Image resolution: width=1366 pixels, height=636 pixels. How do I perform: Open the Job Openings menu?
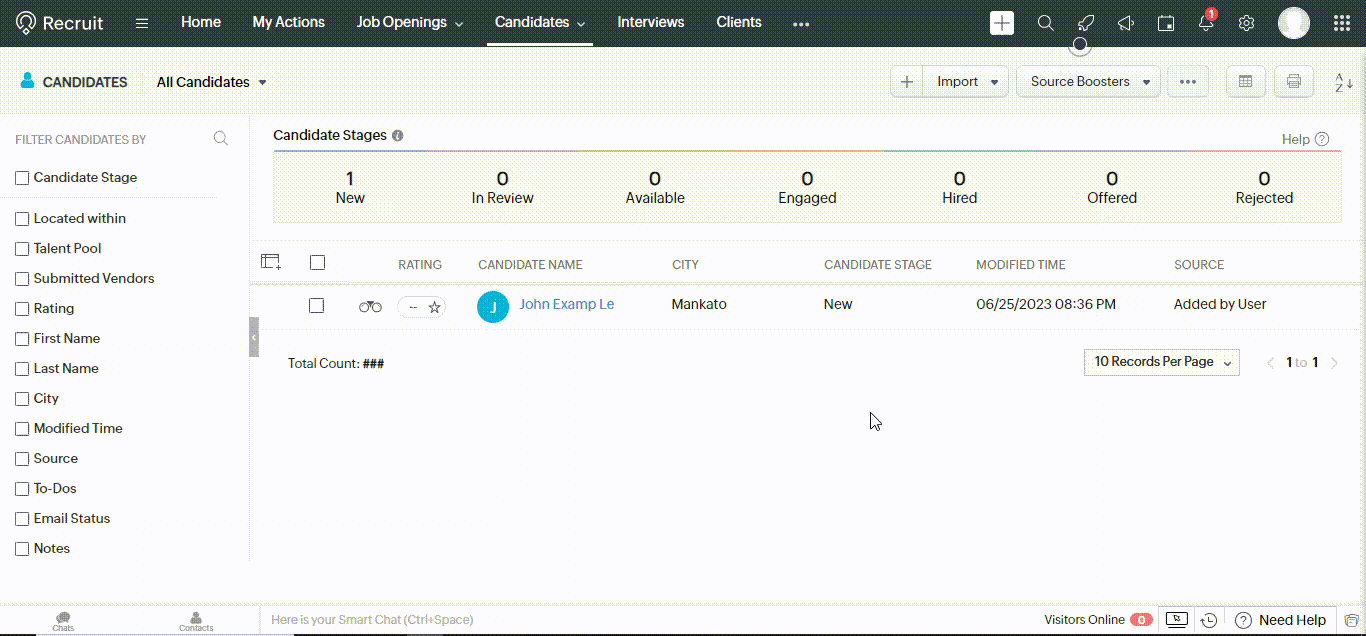coord(409,22)
